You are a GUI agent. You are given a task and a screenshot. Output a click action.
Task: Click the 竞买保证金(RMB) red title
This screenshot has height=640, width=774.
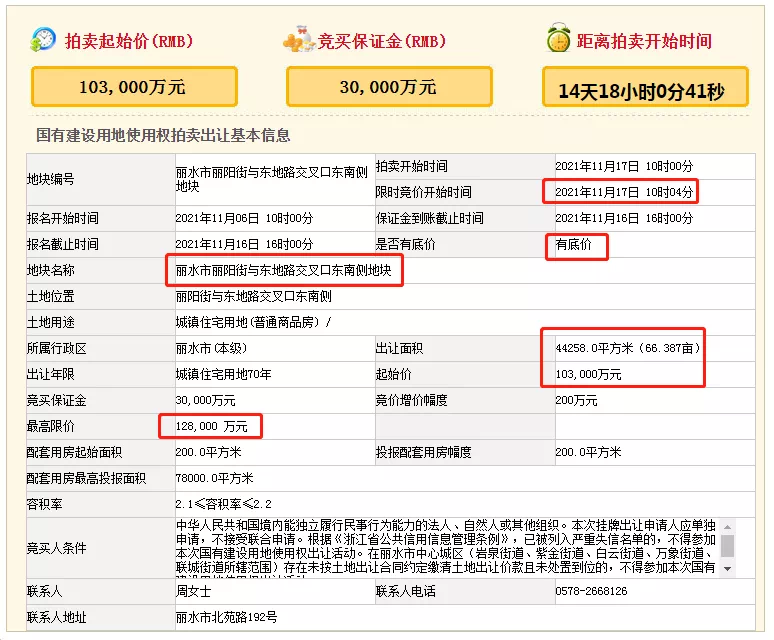(x=382, y=41)
